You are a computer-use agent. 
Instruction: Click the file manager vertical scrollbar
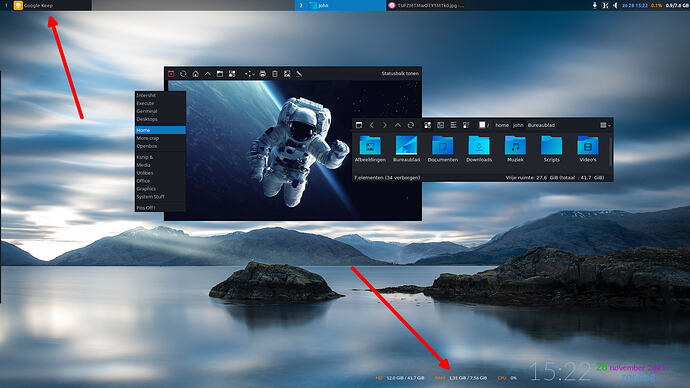pyautogui.click(x=610, y=151)
